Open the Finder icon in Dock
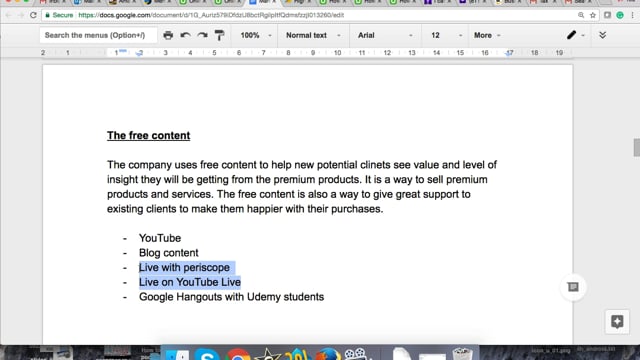Viewport: 640px width, 360px height. (x=176, y=354)
